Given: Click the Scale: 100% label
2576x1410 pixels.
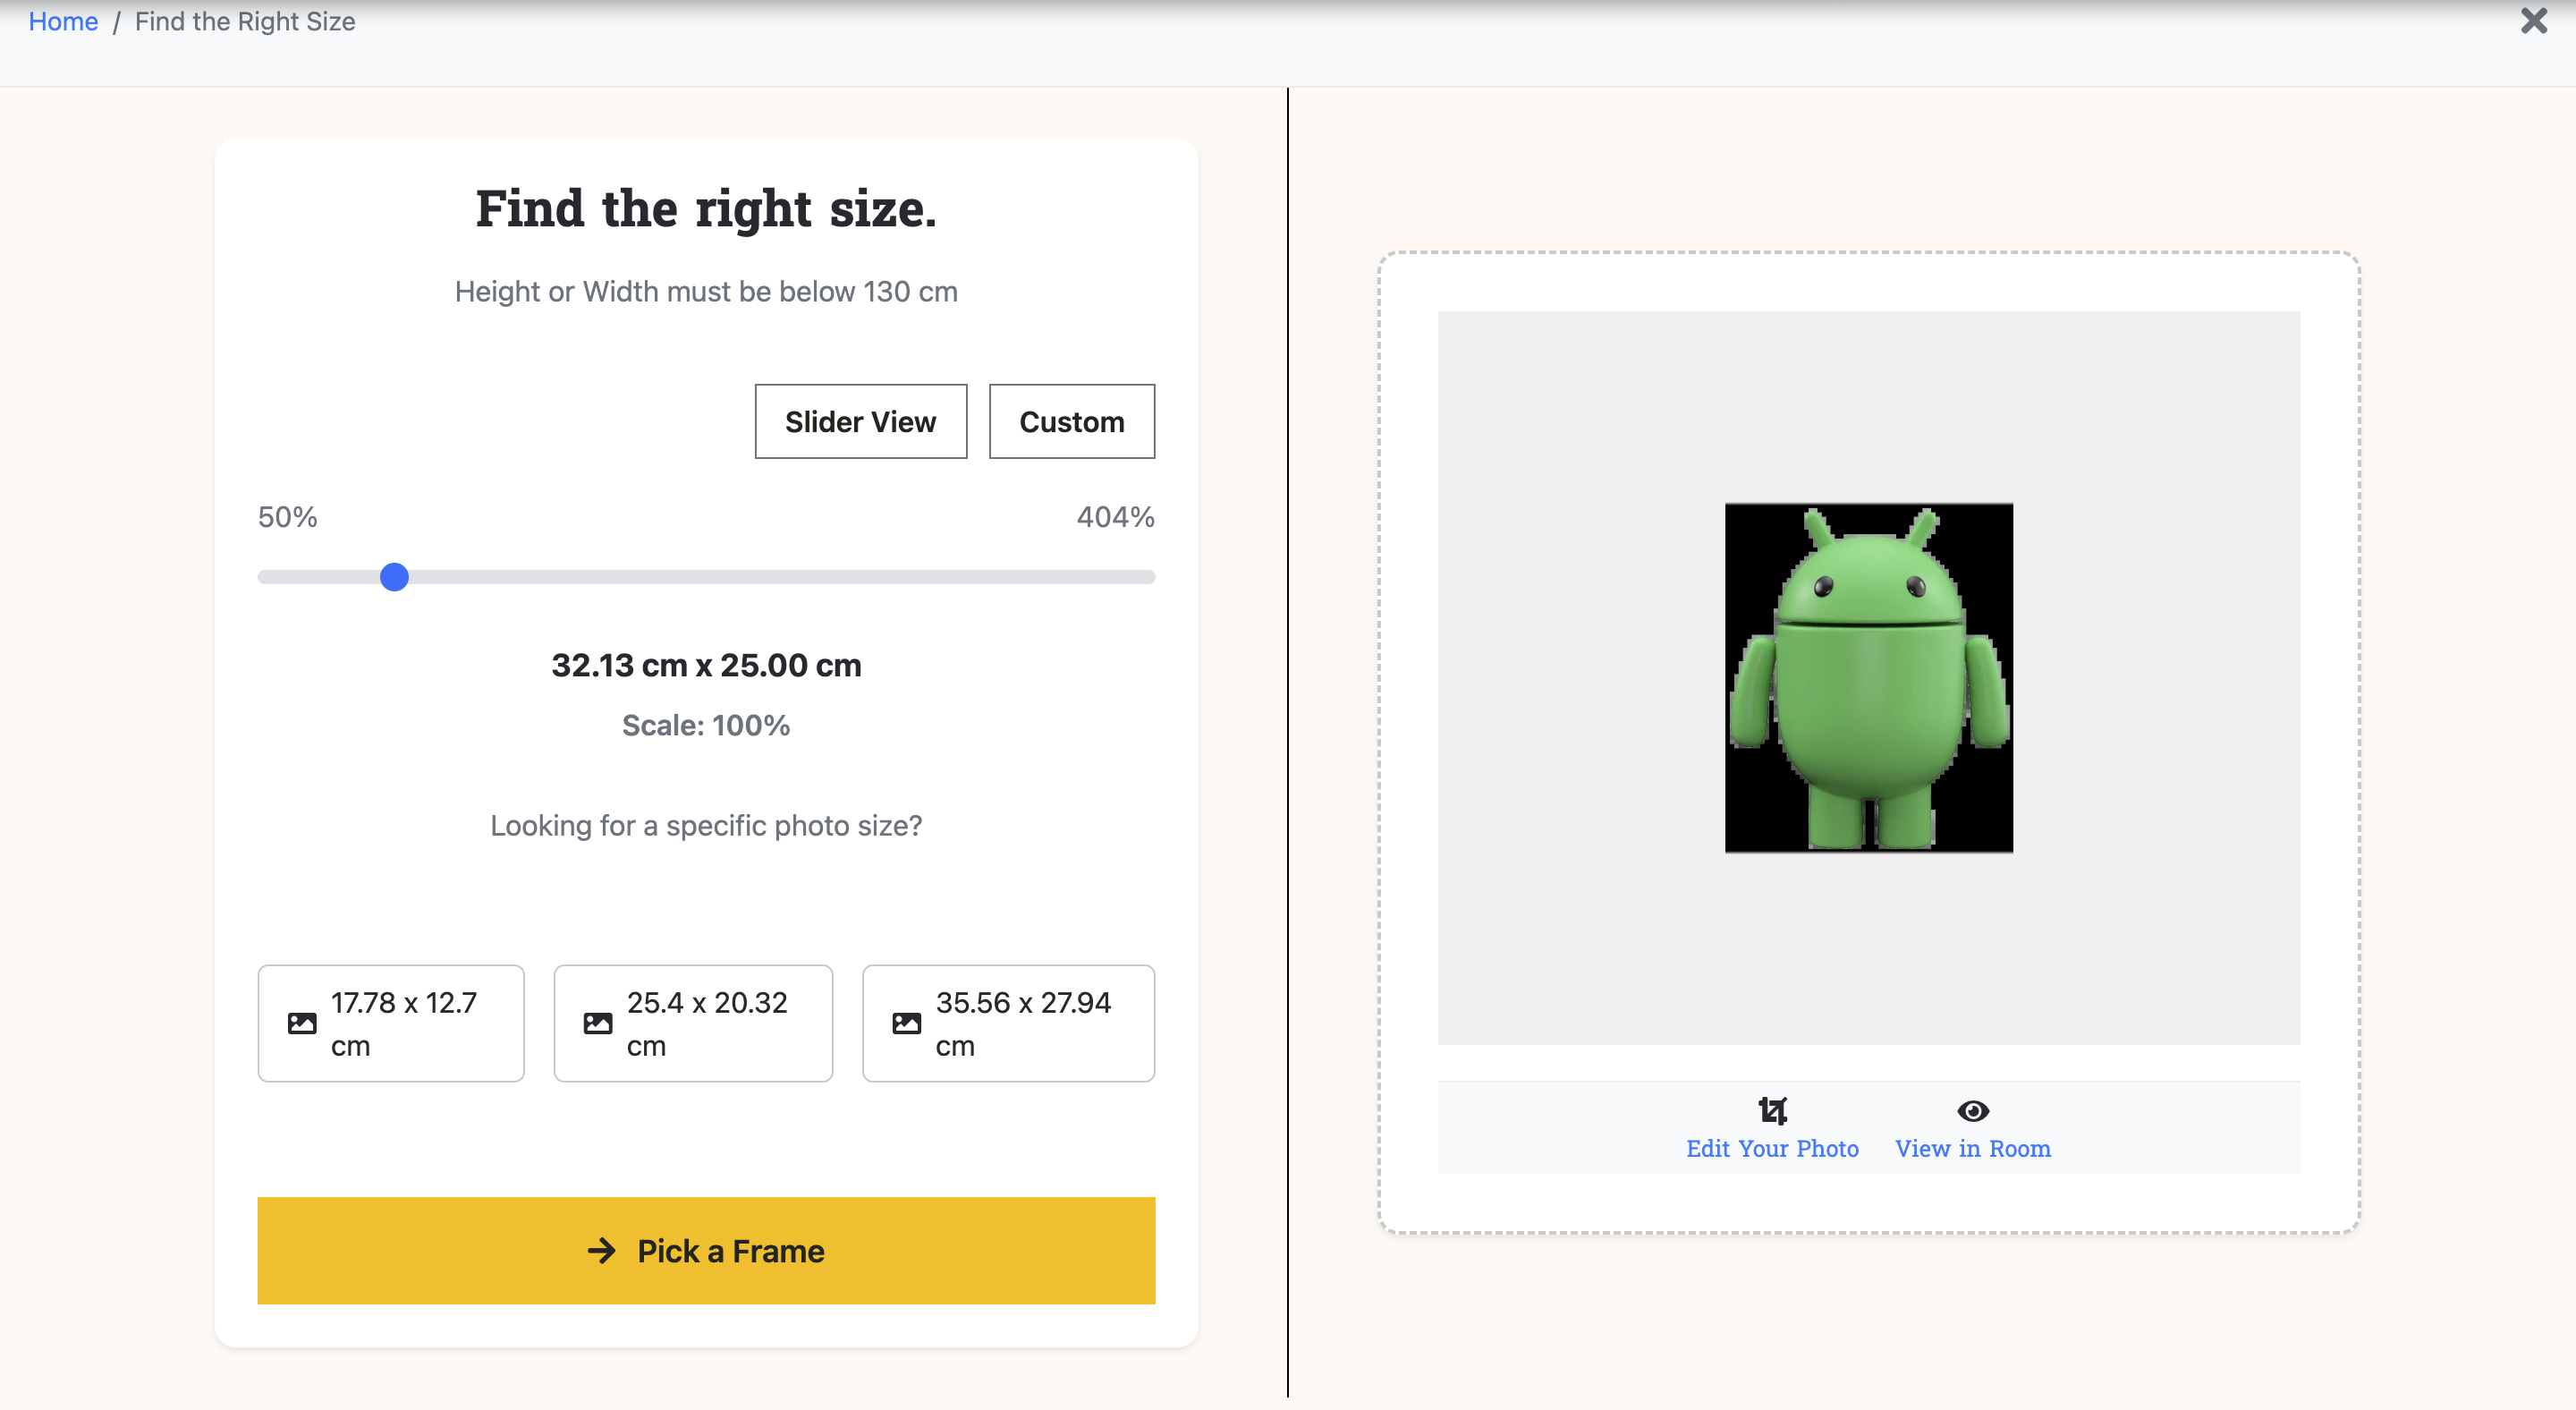Looking at the screenshot, I should click(x=706, y=725).
